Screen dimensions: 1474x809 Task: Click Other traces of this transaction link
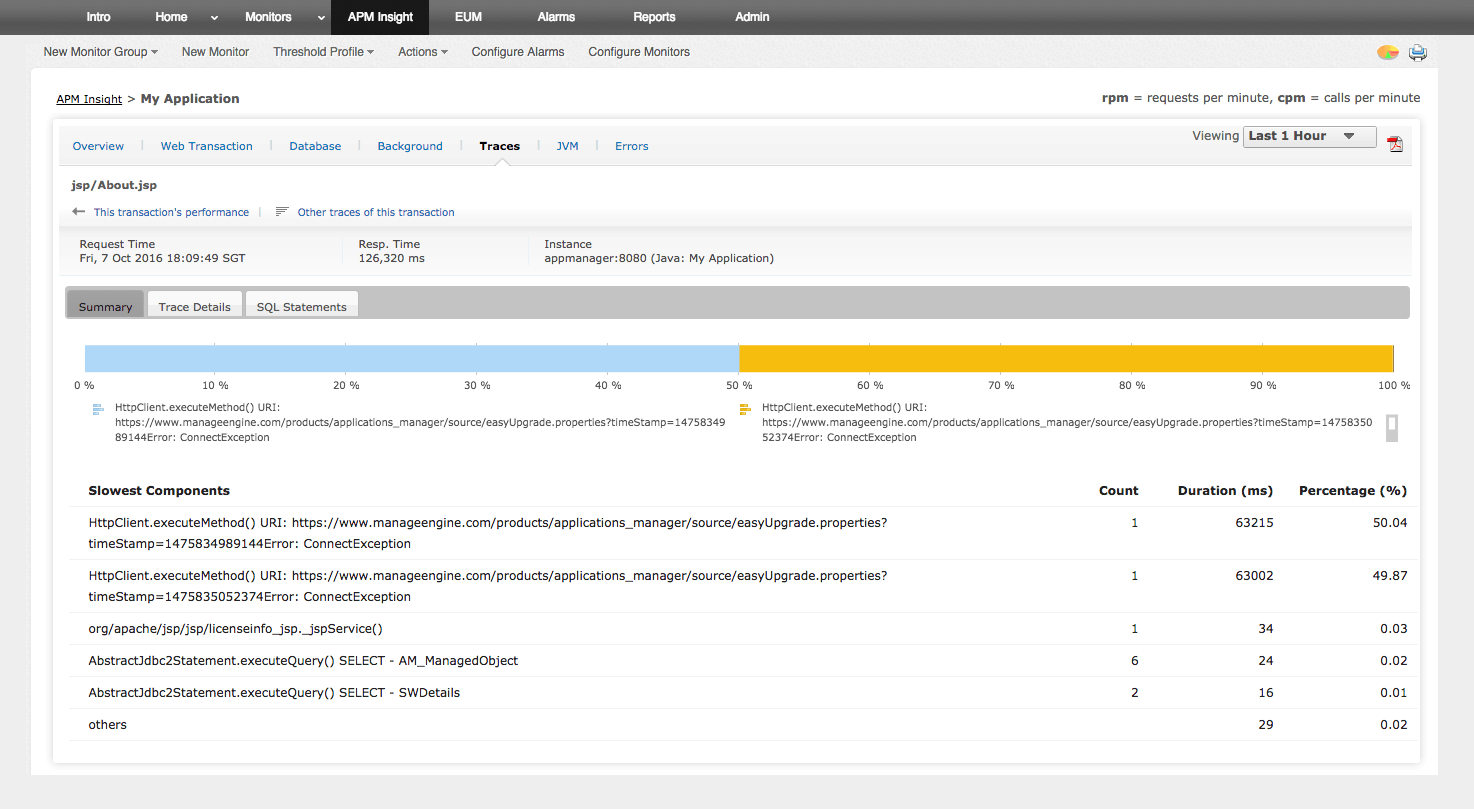pos(376,212)
